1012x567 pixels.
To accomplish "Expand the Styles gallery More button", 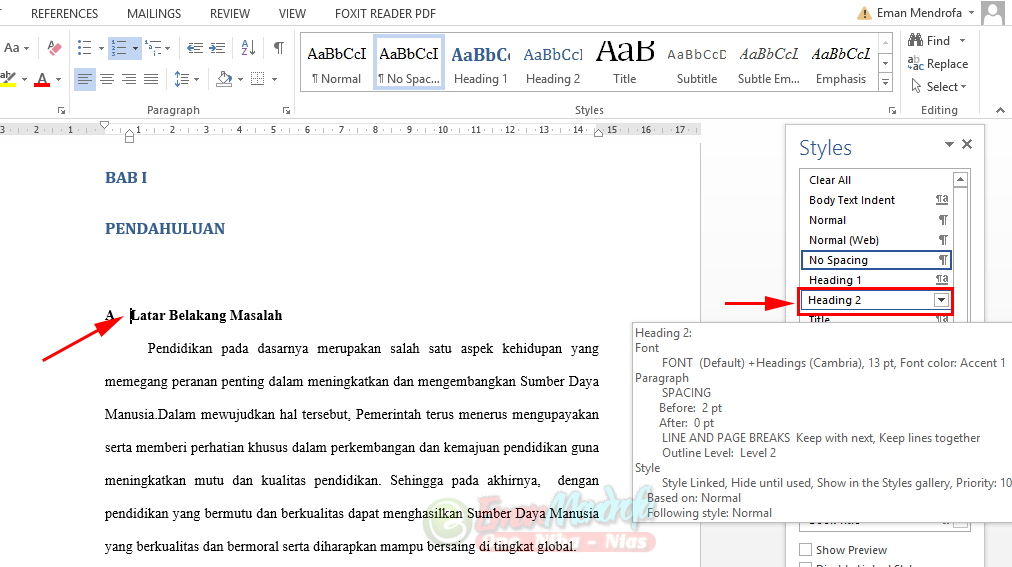I will [x=886, y=83].
